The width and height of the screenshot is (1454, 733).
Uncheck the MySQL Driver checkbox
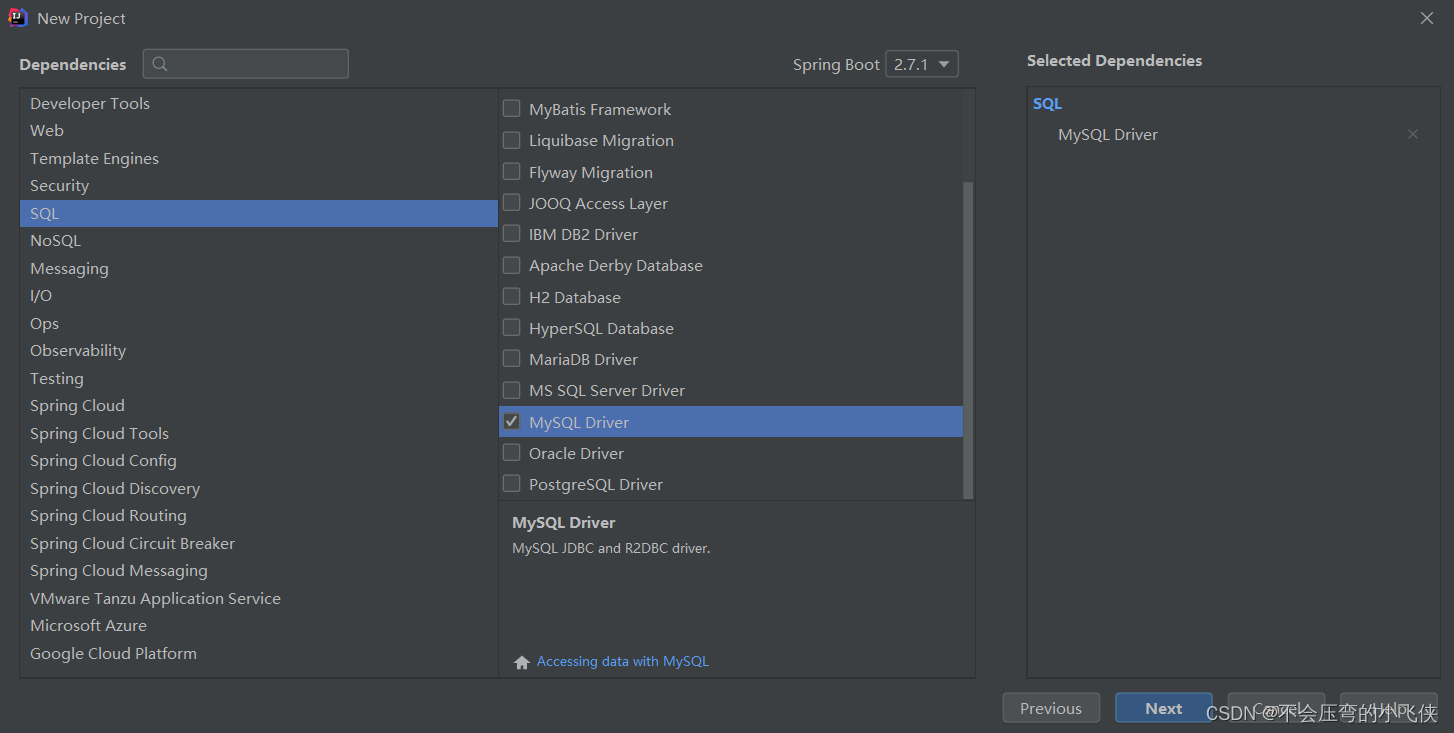(511, 422)
